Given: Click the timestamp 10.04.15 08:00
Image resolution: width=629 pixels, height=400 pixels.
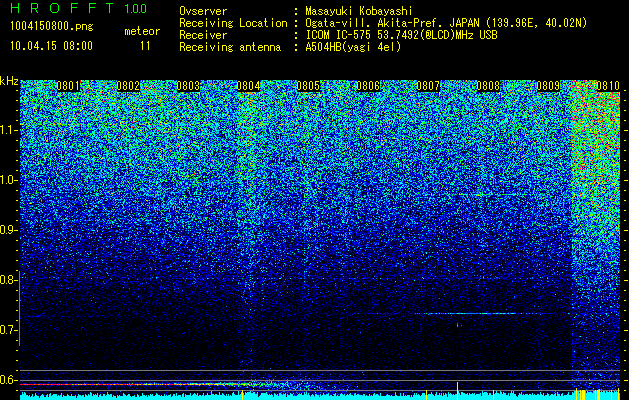Looking at the screenshot, I should tap(51, 46).
